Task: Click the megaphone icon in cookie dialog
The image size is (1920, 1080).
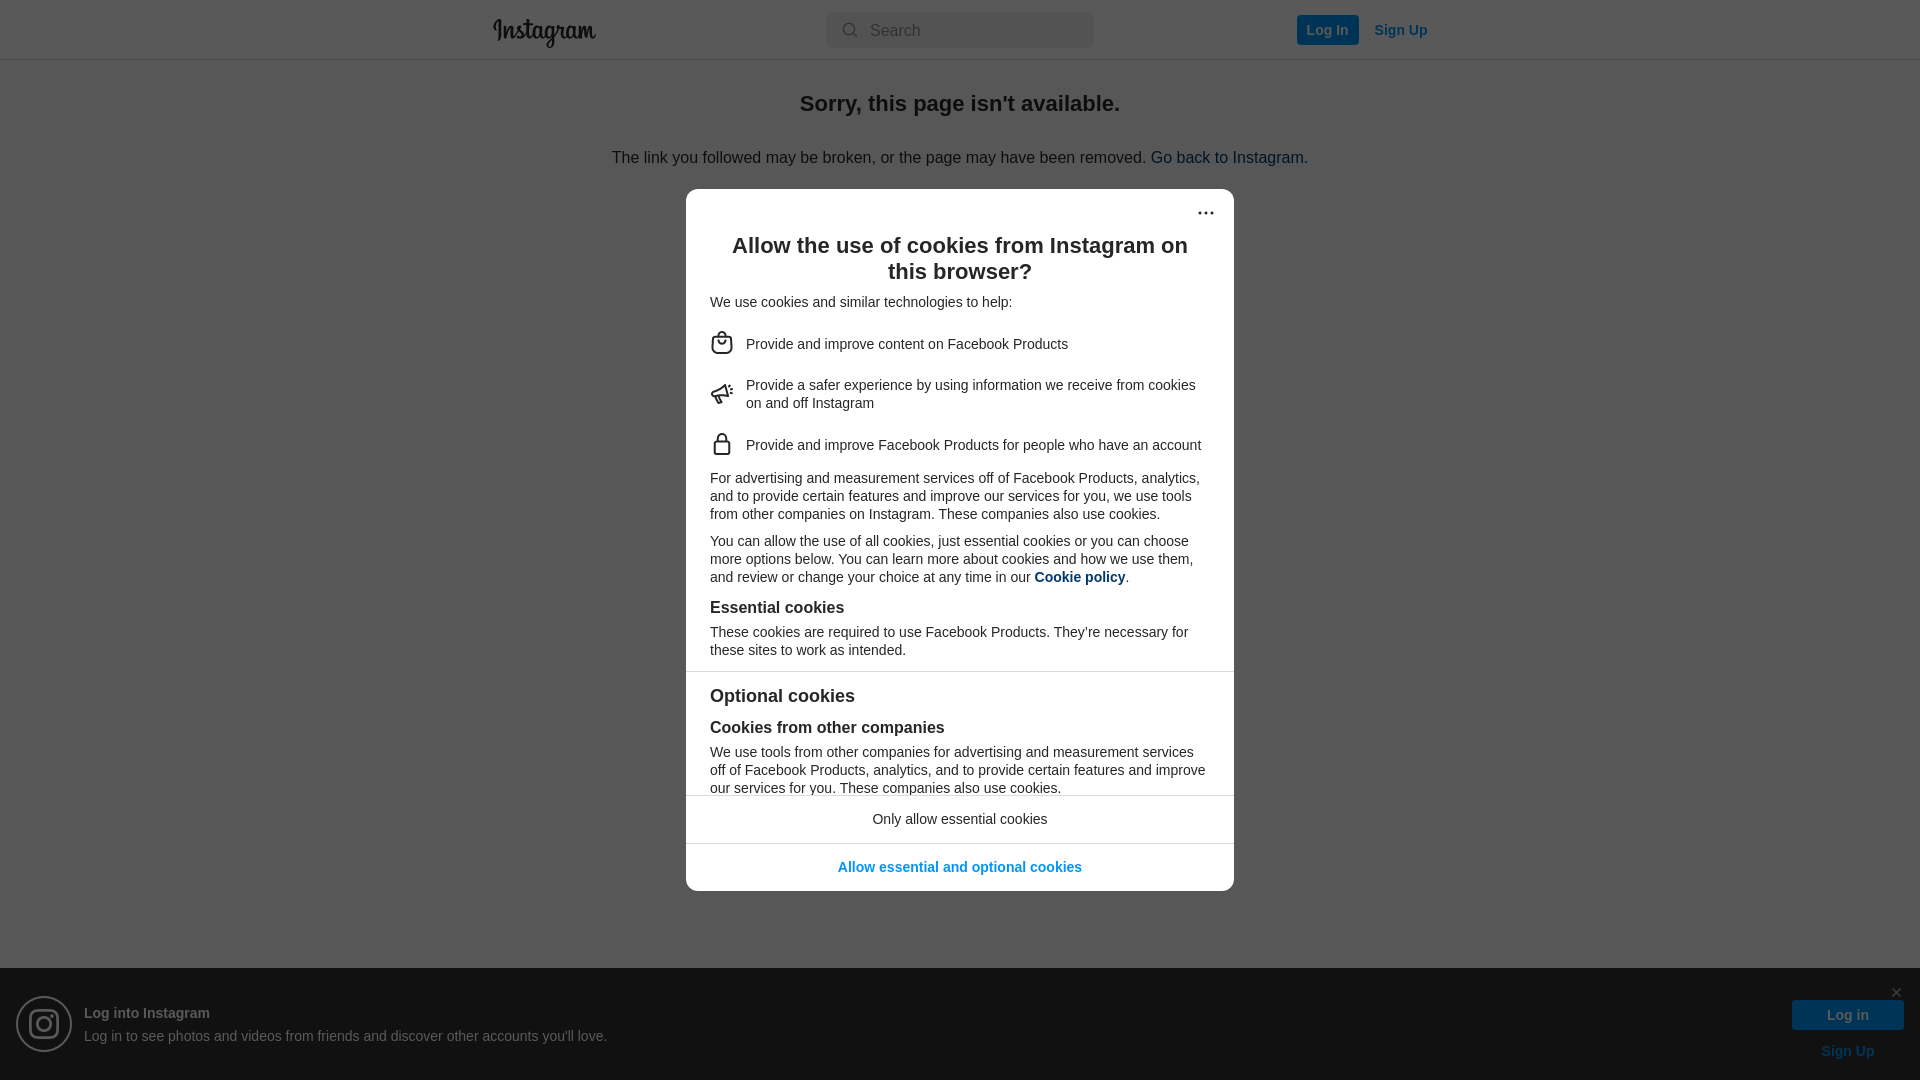Action: 722,394
